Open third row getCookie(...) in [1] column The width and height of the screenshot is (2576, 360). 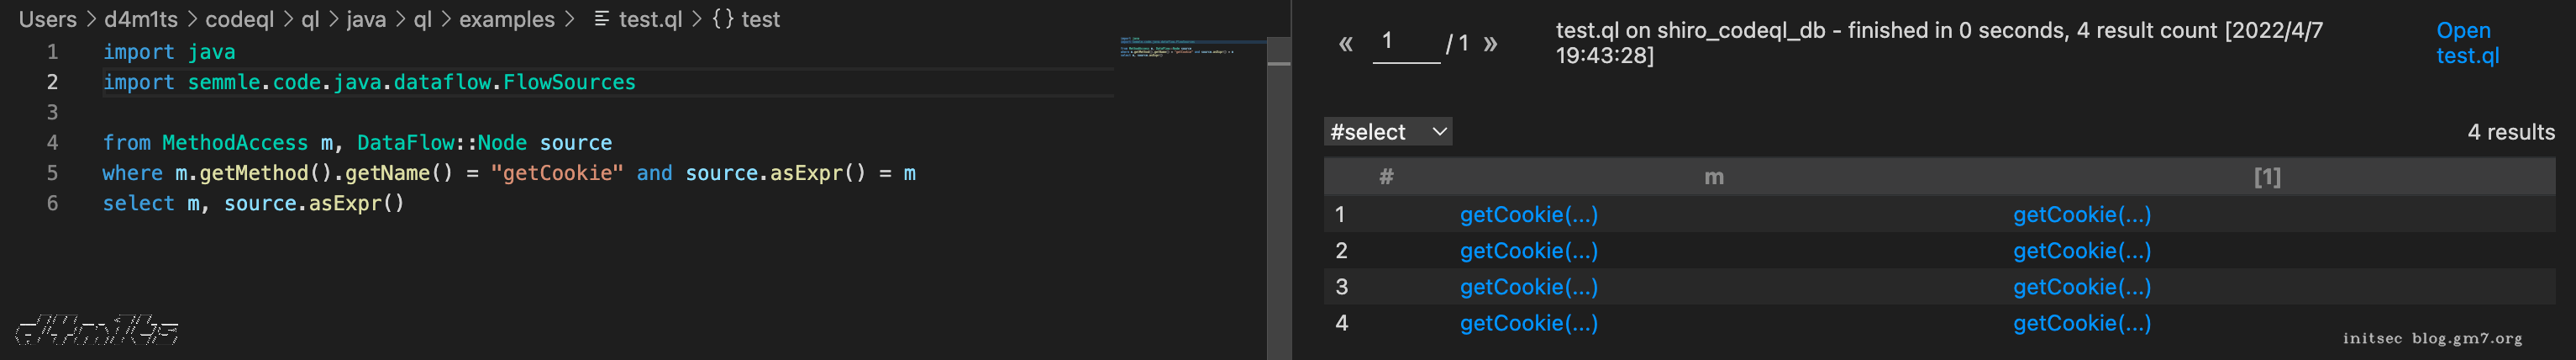tap(2081, 287)
